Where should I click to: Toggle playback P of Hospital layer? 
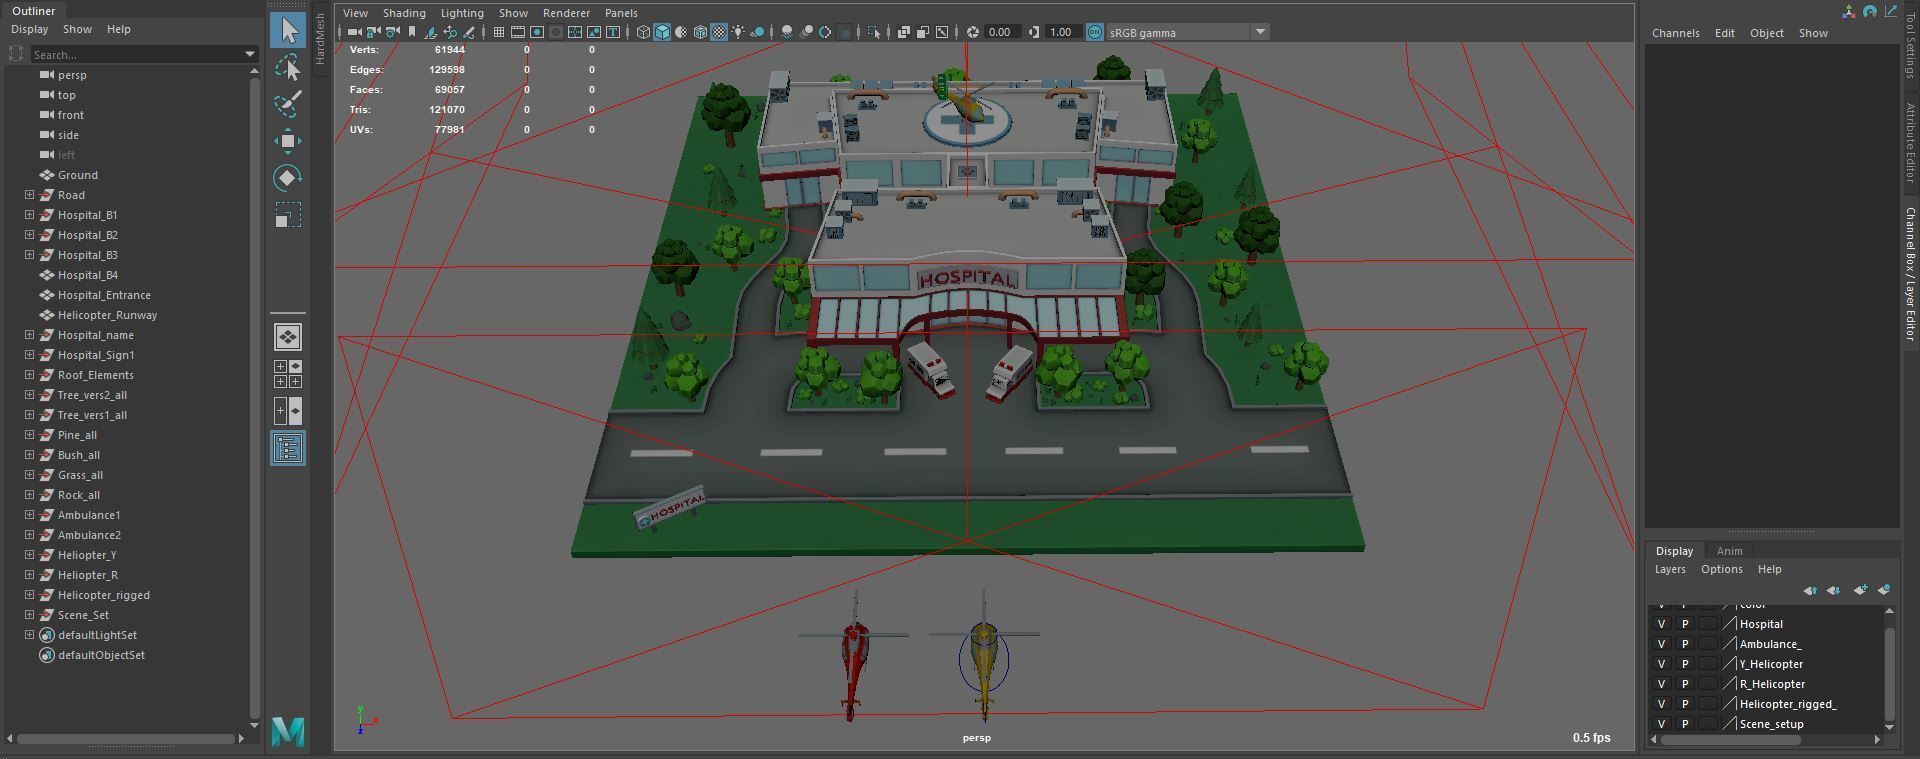pos(1685,624)
